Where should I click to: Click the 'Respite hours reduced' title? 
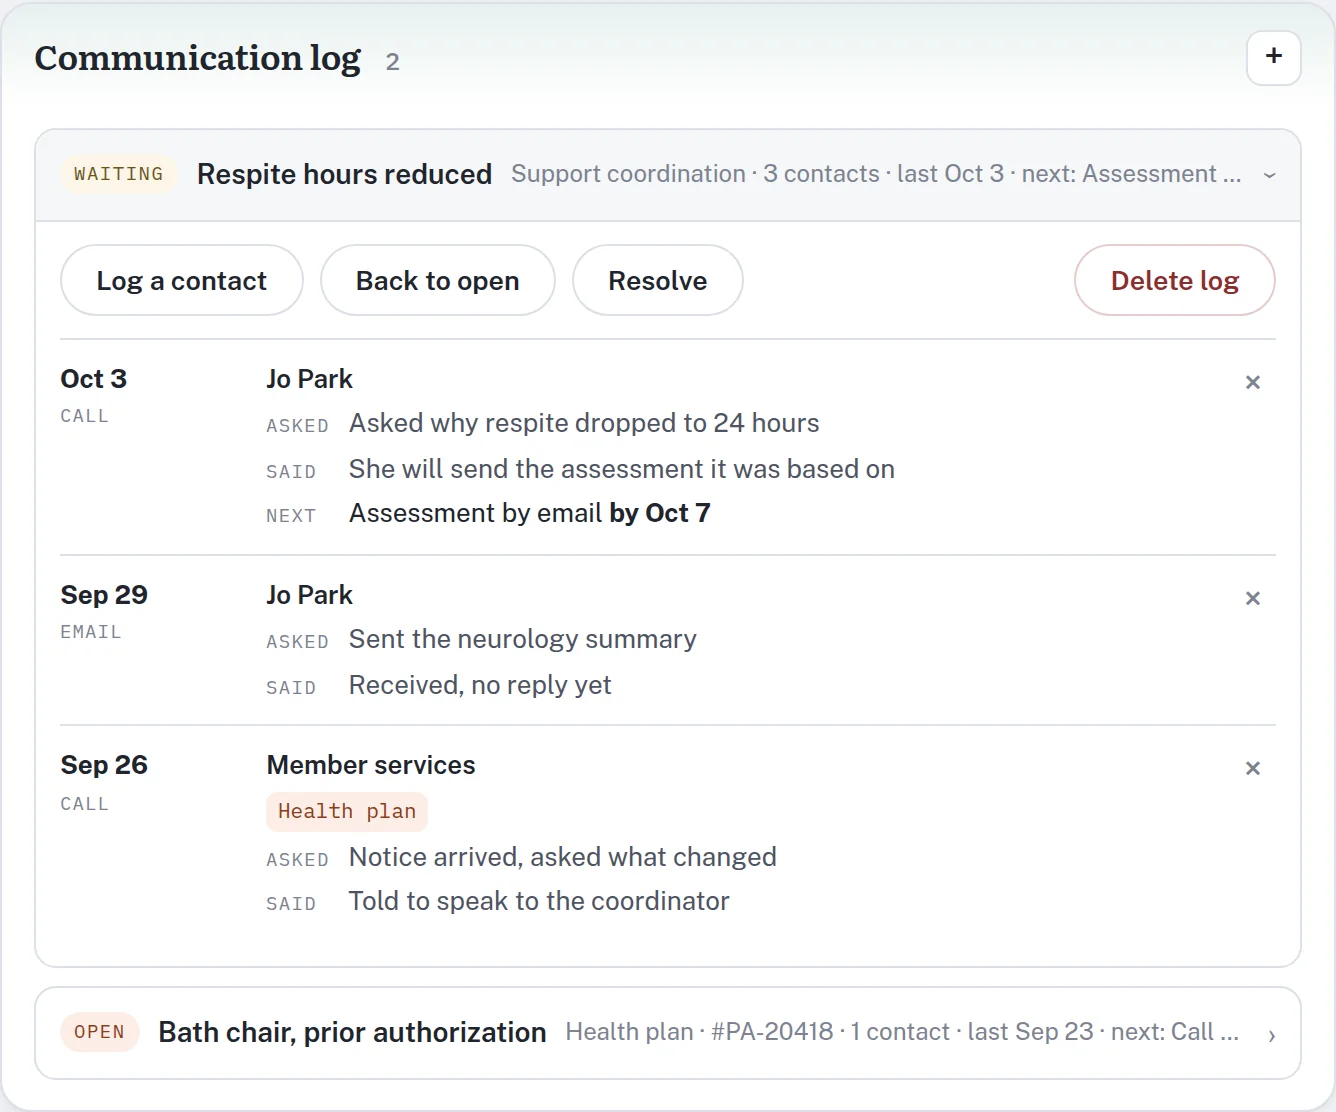[344, 174]
